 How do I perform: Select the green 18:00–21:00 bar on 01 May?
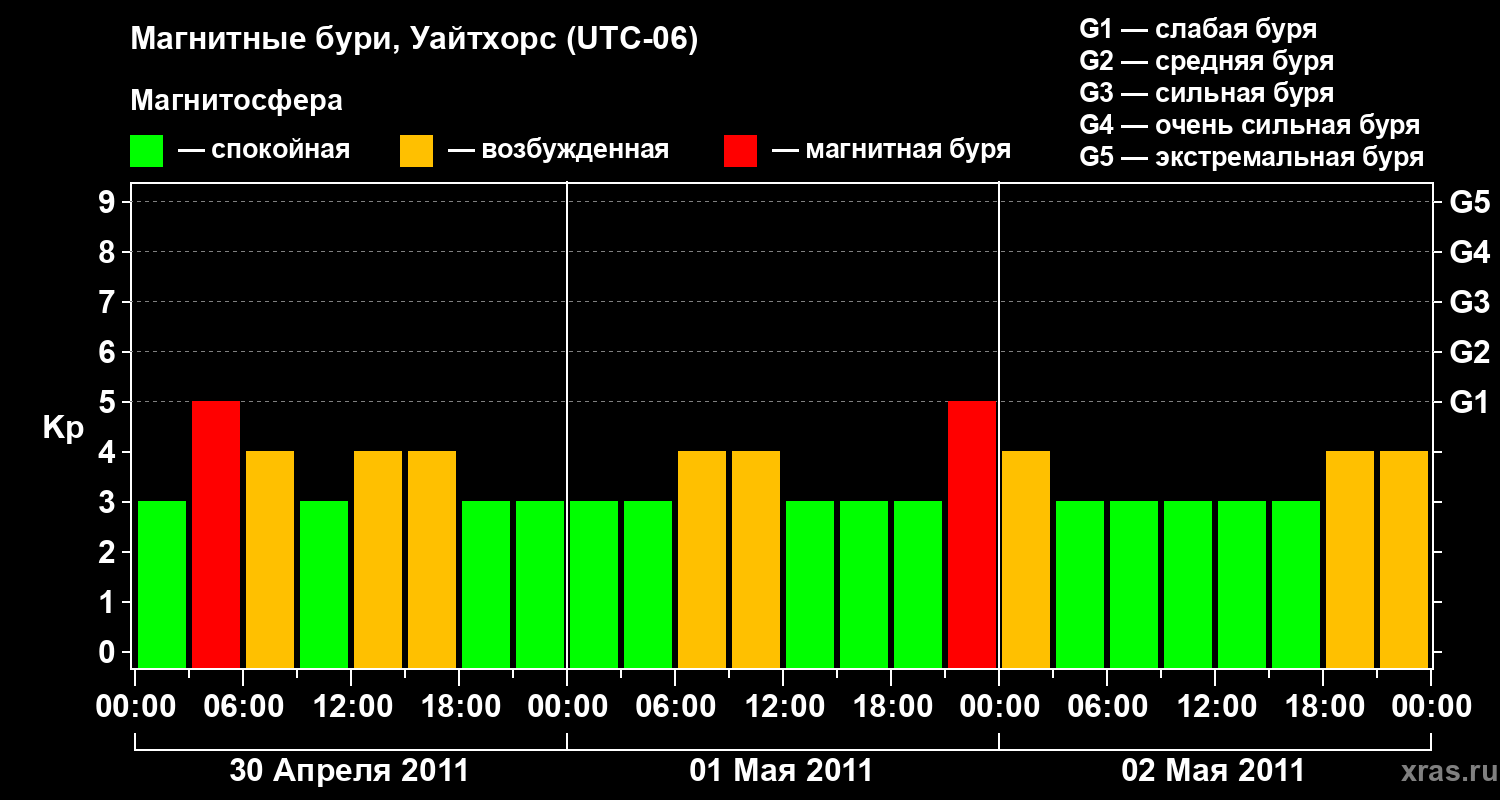(x=918, y=584)
